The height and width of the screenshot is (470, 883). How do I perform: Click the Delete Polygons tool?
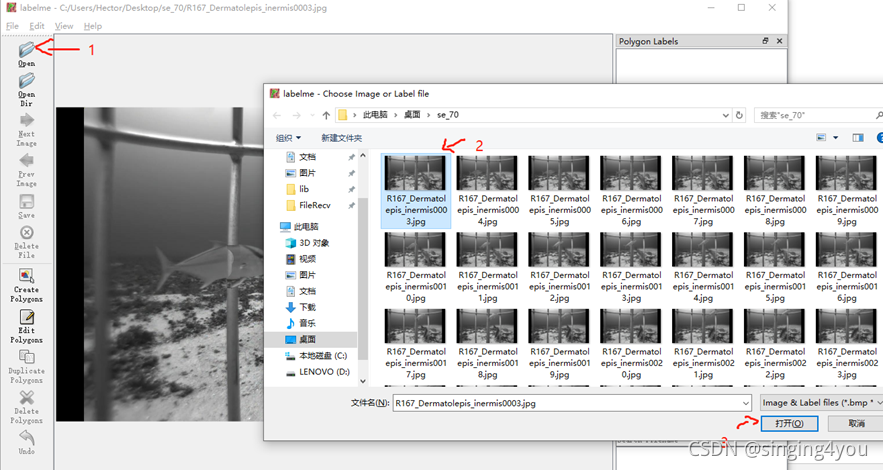[x=26, y=407]
